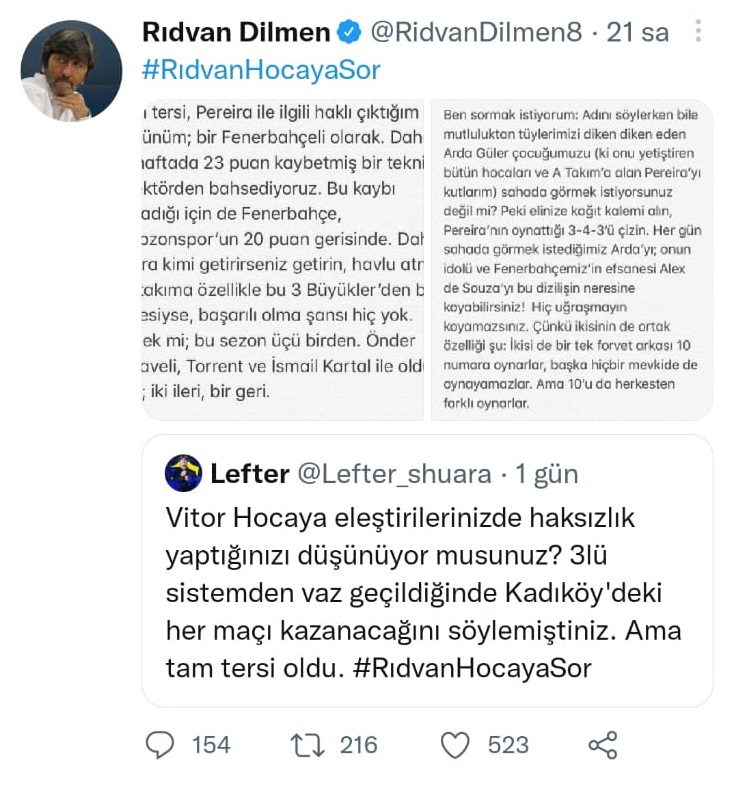734x786 pixels.
Task: Open the @RidvanDilmen8 handle
Action: (476, 32)
